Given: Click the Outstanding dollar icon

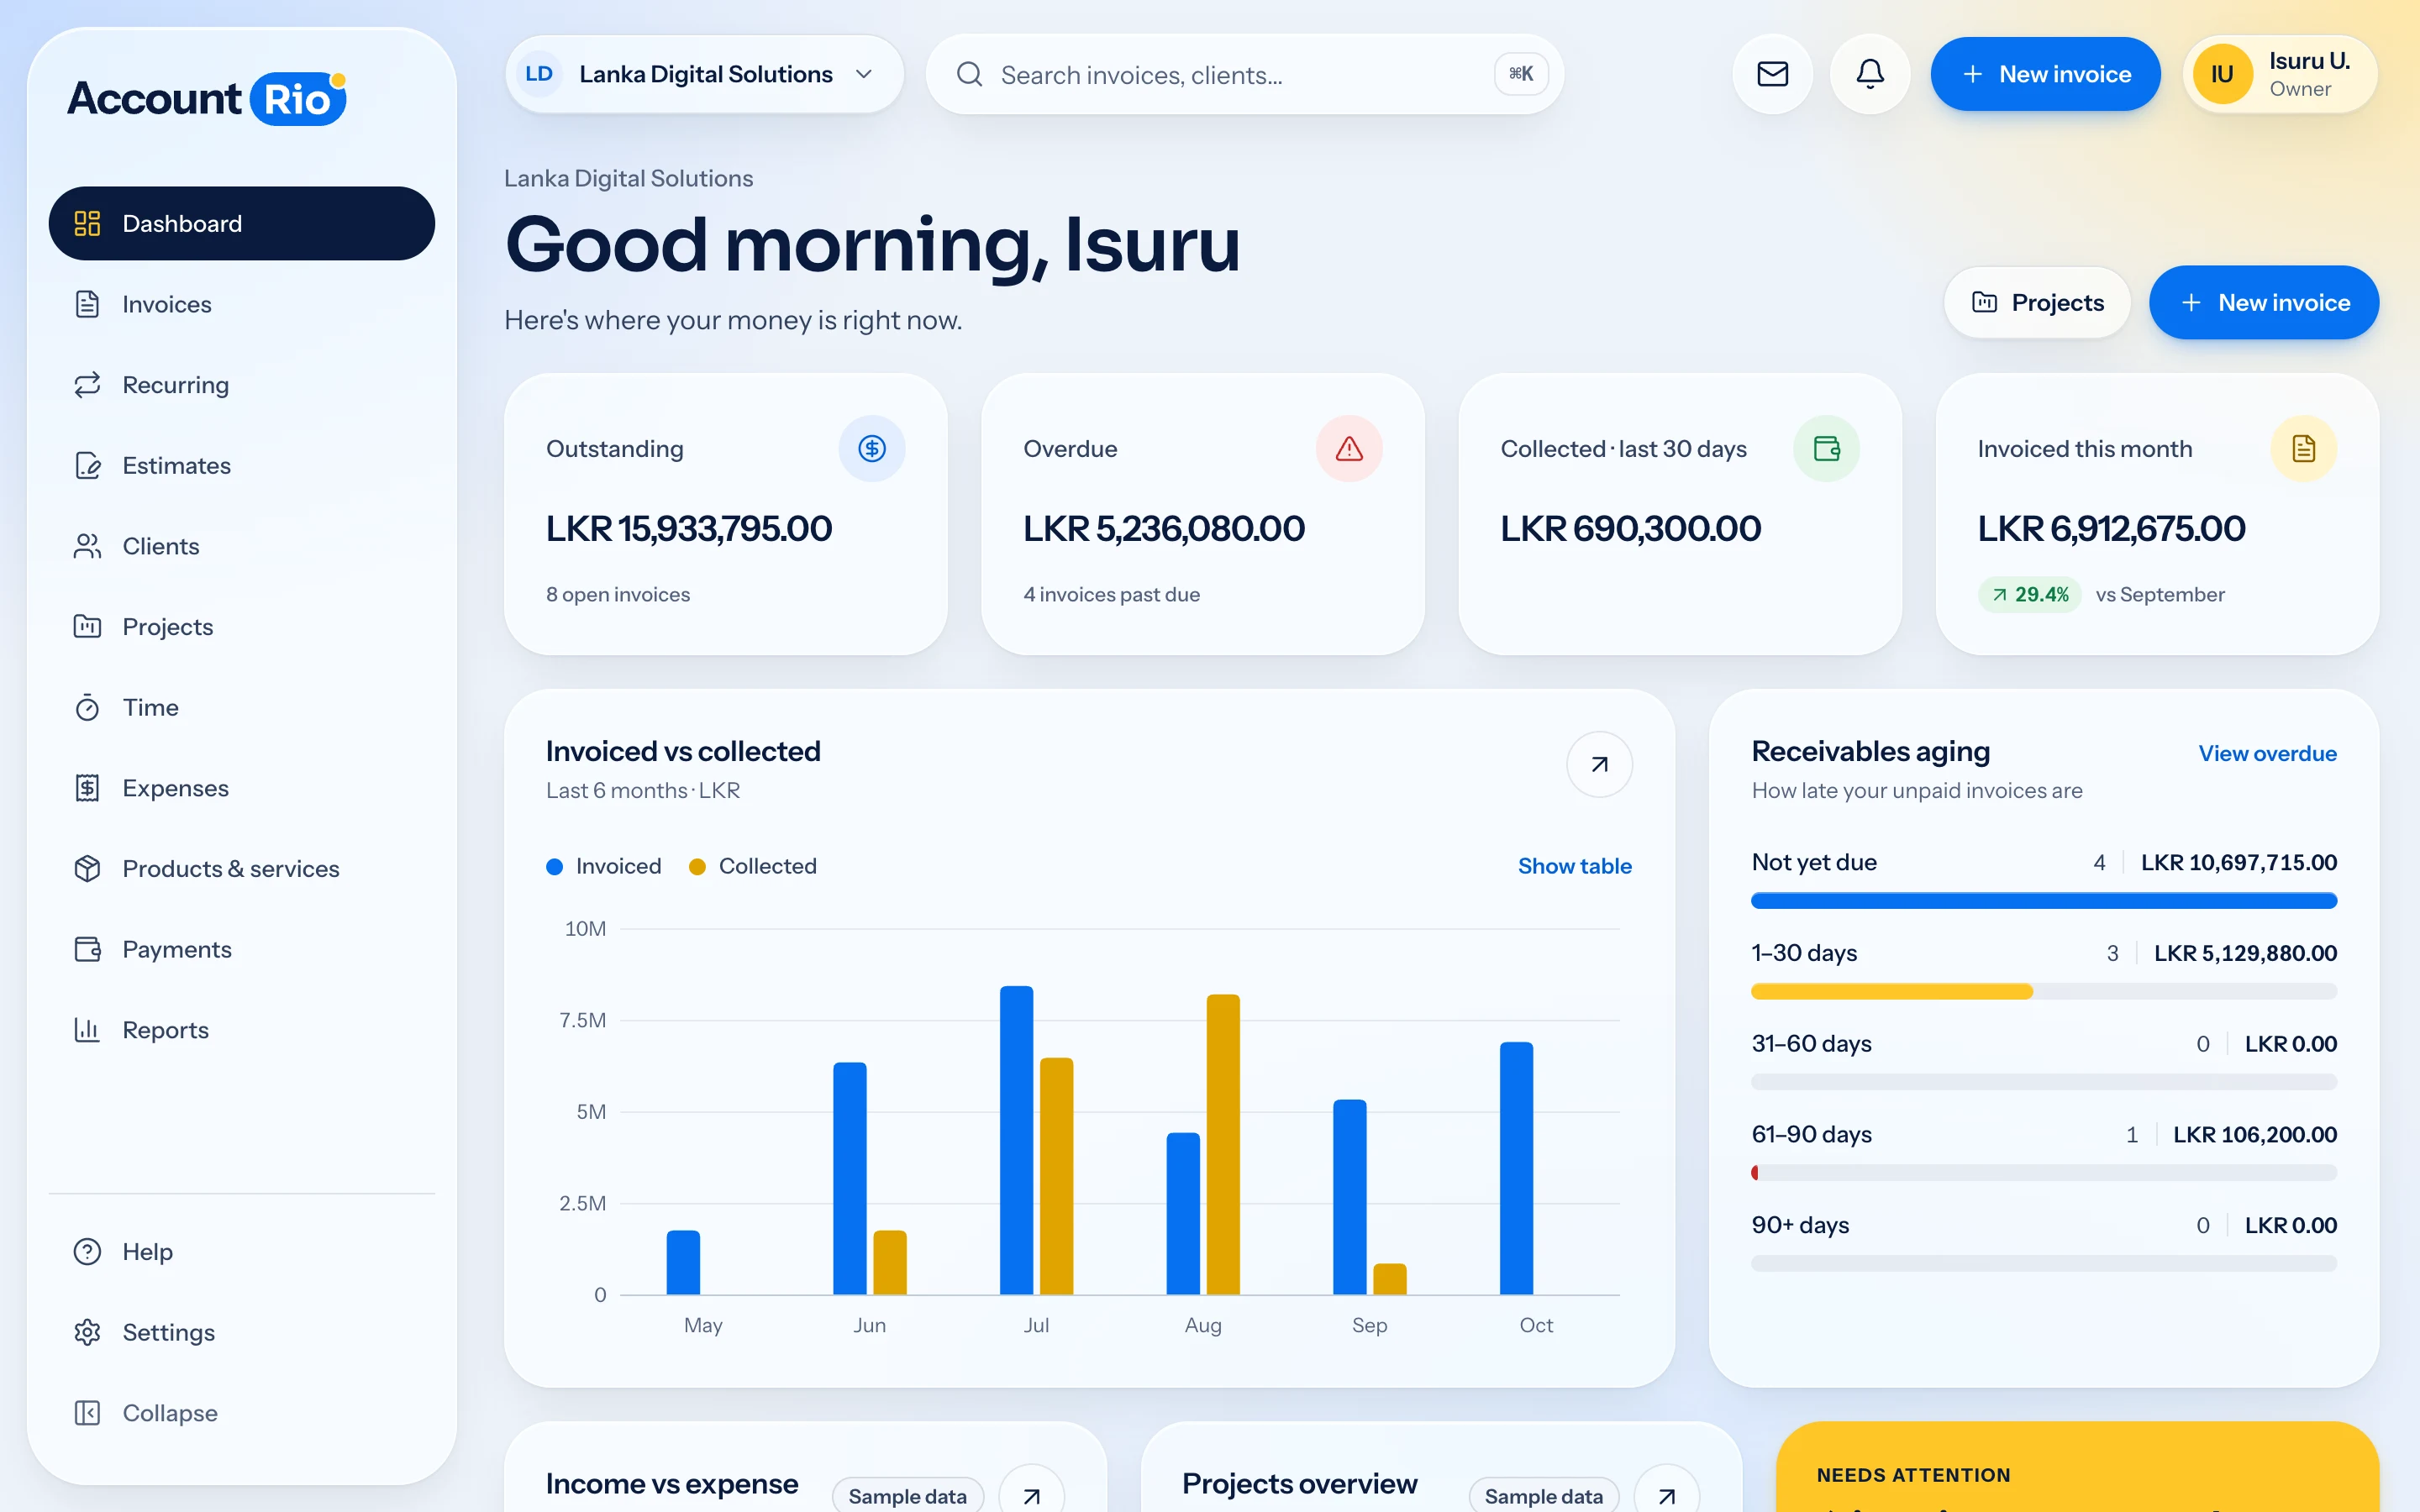Looking at the screenshot, I should 872,449.
